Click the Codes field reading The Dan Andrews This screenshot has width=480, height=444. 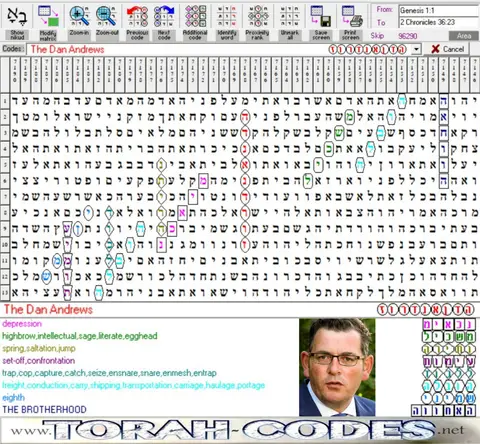(219, 49)
